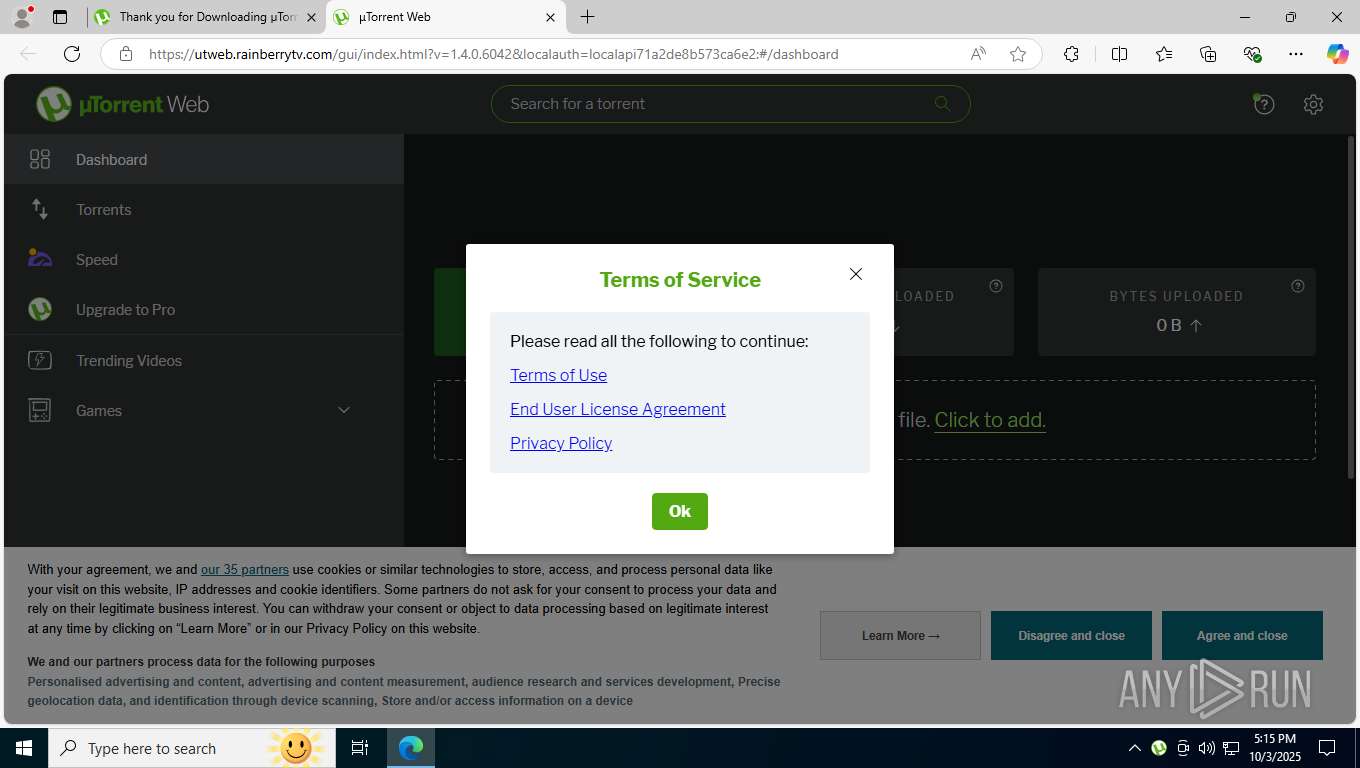Refresh the browser page
The width and height of the screenshot is (1360, 768).
72,54
